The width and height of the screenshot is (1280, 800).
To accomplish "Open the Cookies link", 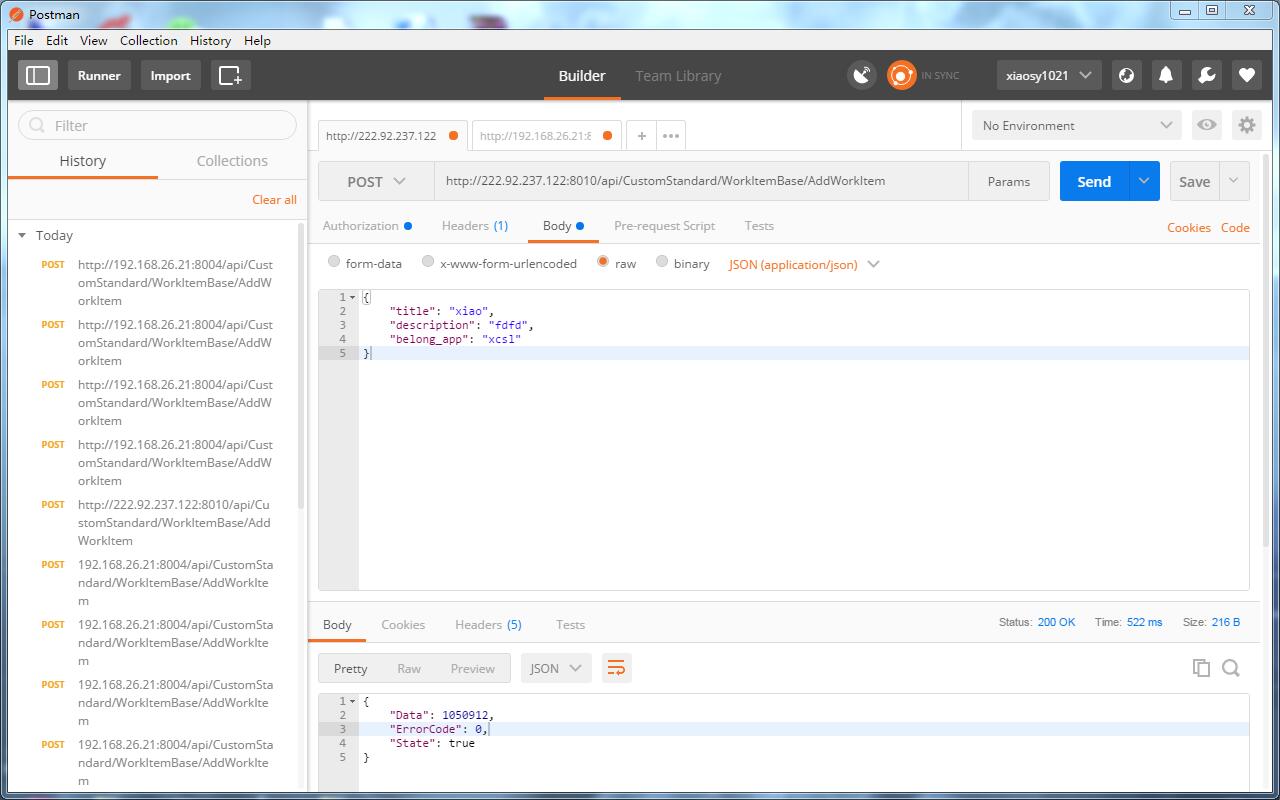I will (x=1188, y=227).
